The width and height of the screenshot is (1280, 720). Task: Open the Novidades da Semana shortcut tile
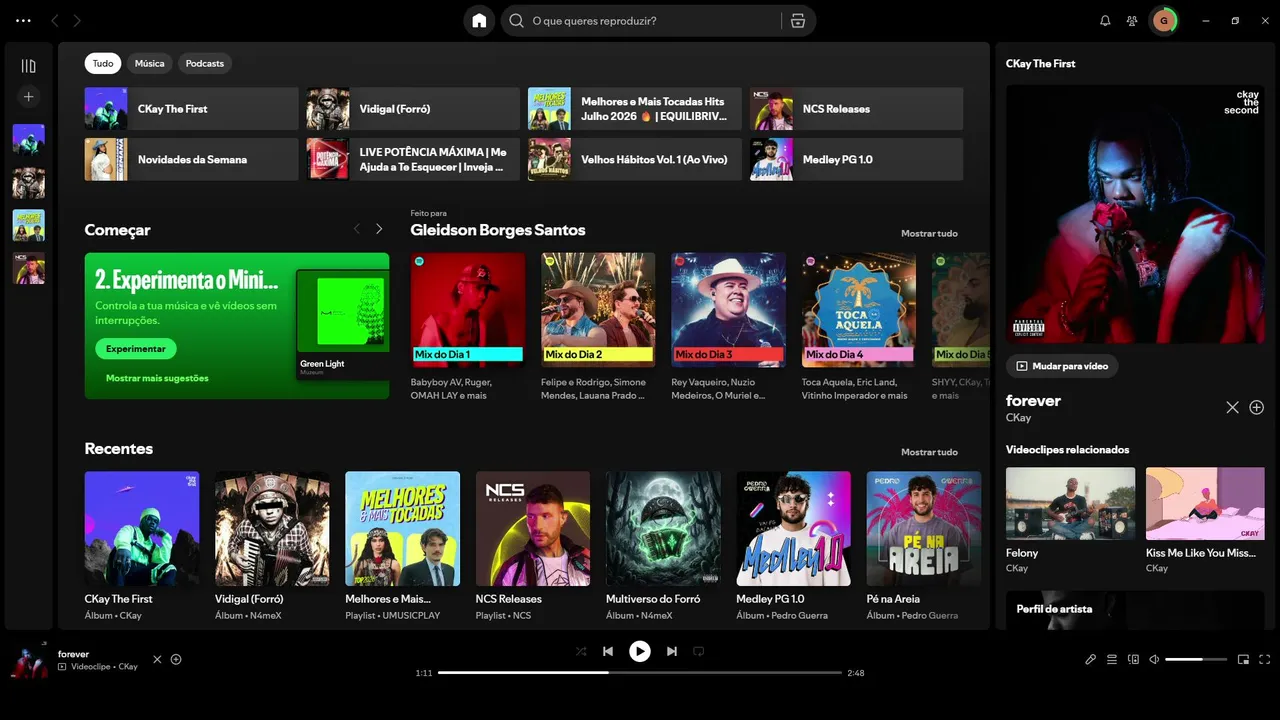[191, 159]
